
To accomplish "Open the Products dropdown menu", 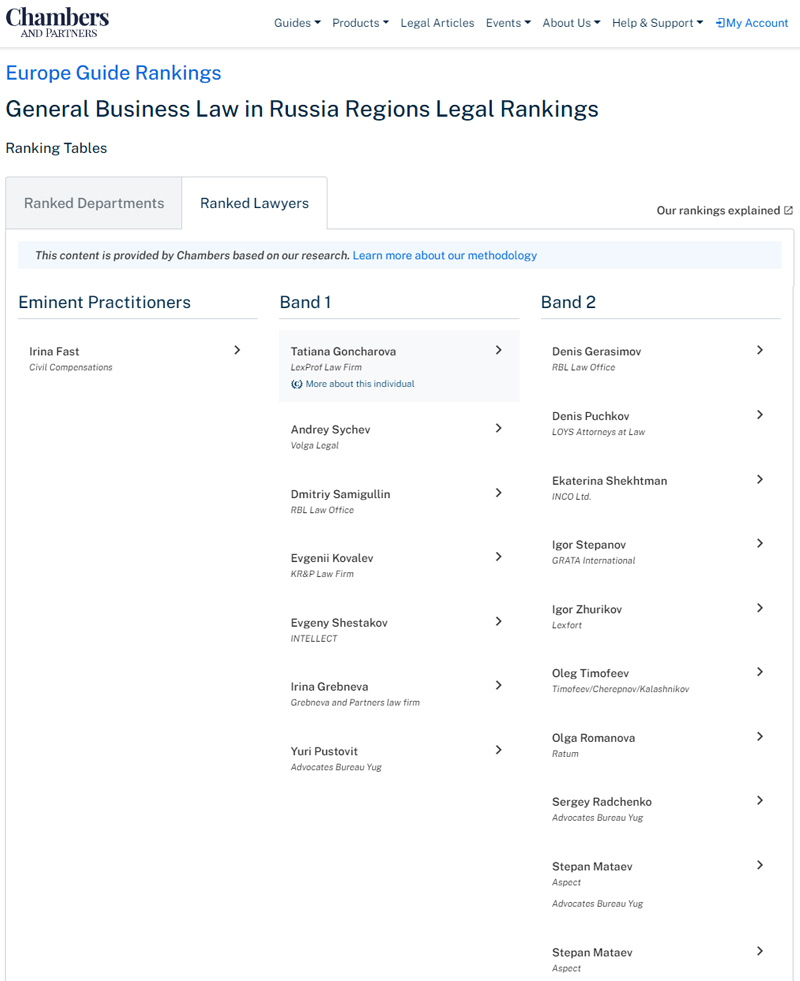I will click(x=360, y=23).
